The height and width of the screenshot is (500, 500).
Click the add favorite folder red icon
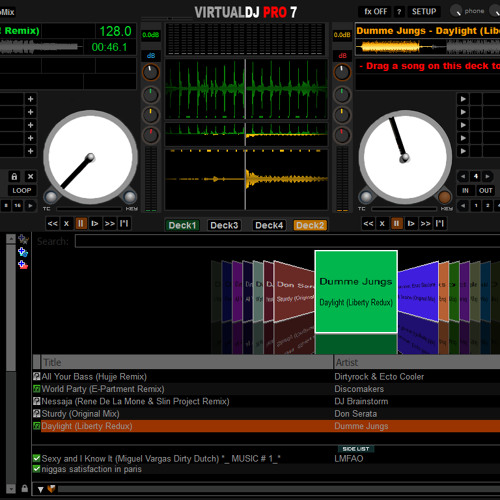[x=23, y=265]
